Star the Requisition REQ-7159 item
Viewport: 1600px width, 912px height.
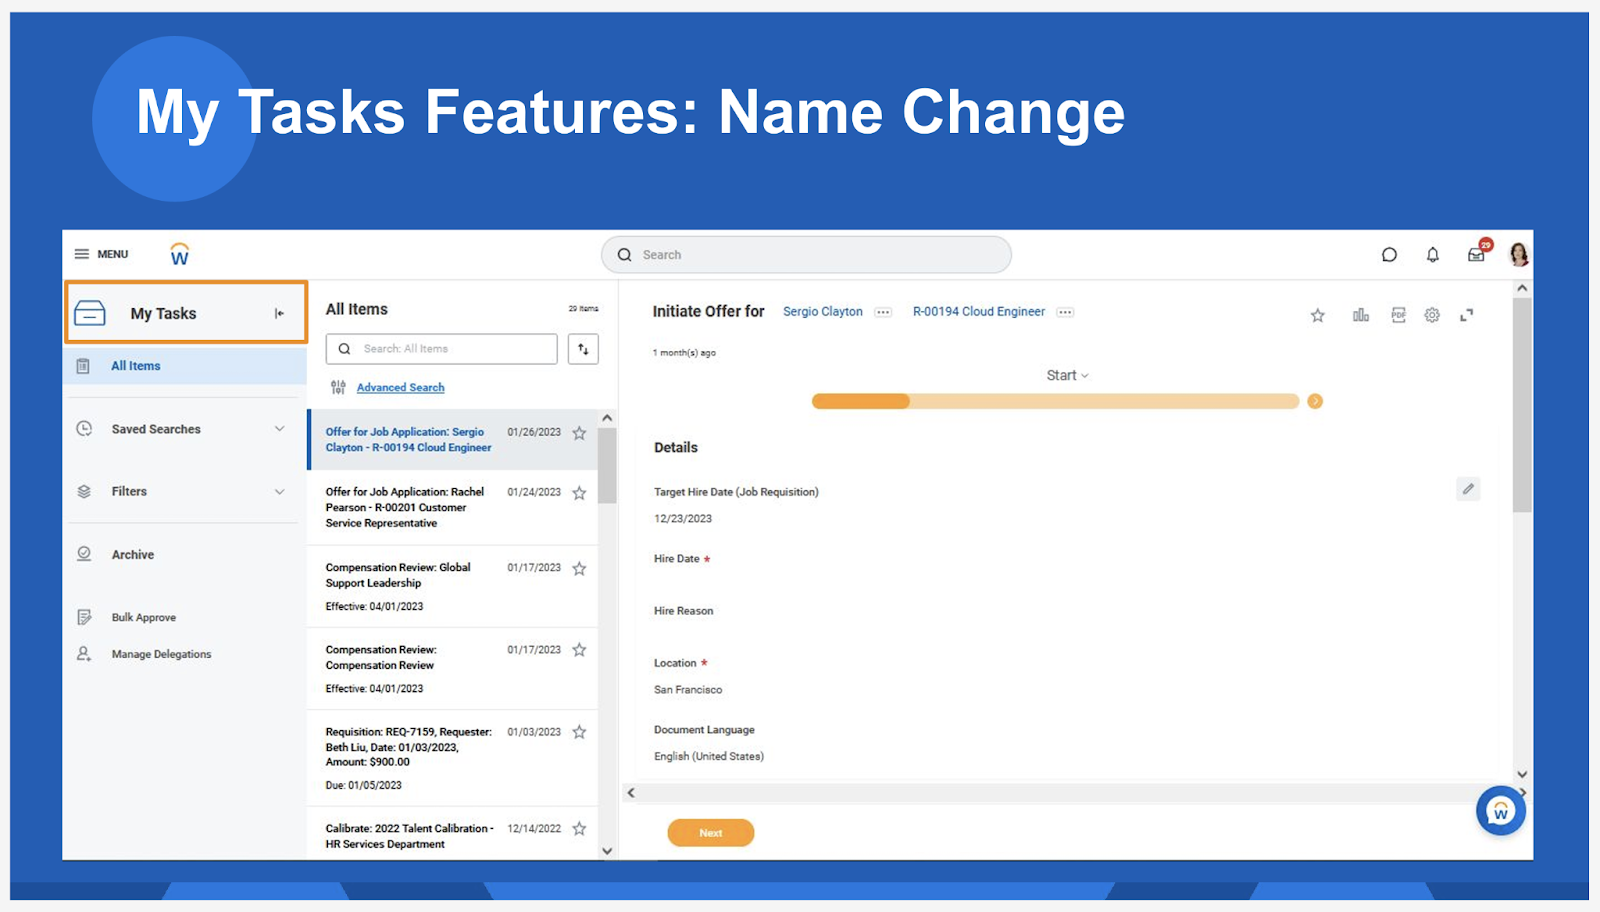point(579,732)
